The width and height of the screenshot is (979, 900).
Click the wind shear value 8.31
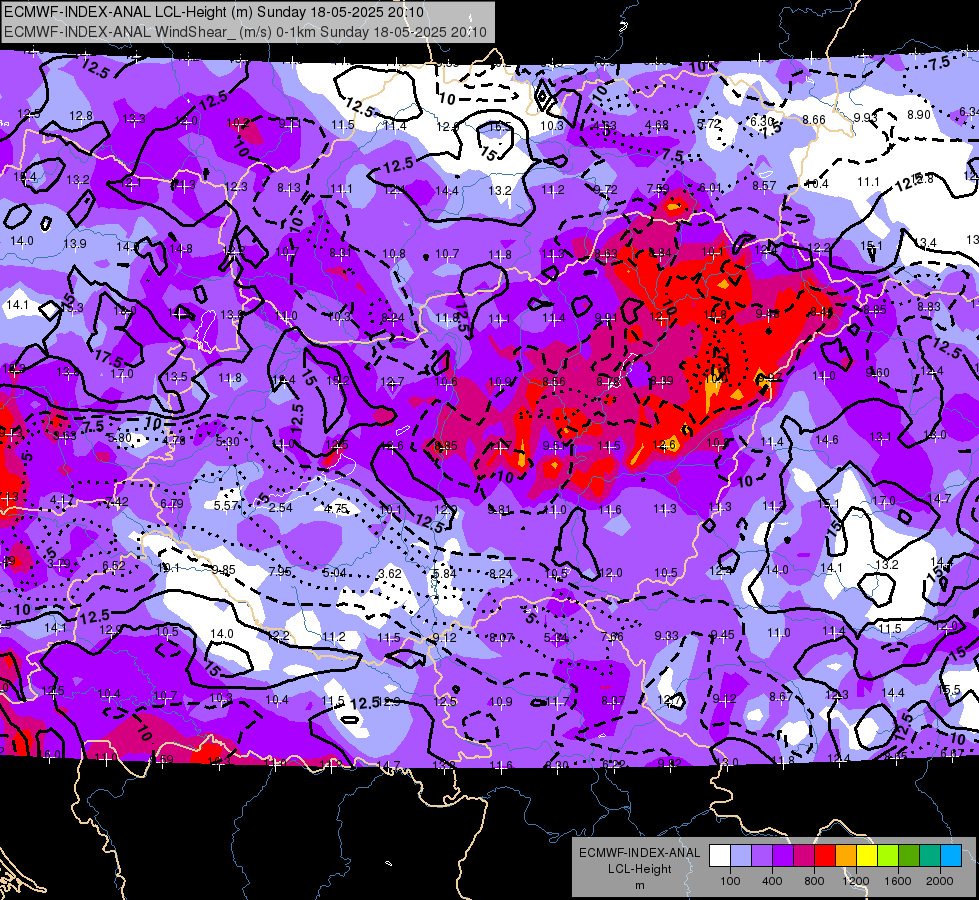pos(340,252)
